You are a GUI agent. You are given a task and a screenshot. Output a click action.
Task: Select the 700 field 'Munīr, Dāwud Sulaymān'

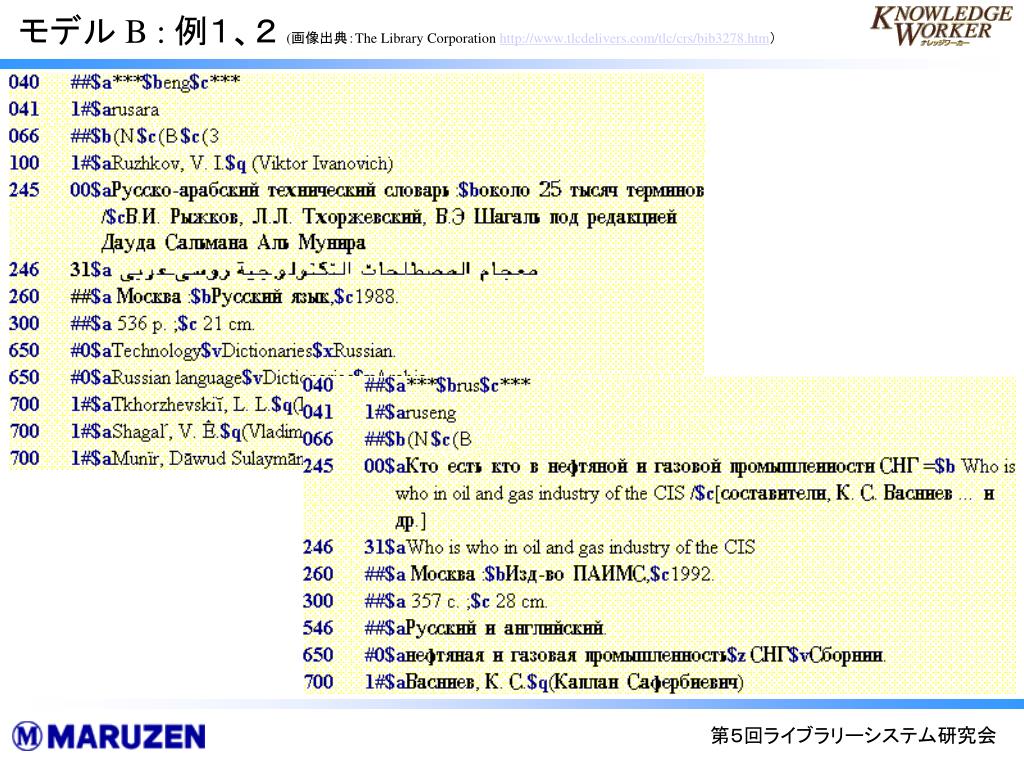tap(187, 458)
